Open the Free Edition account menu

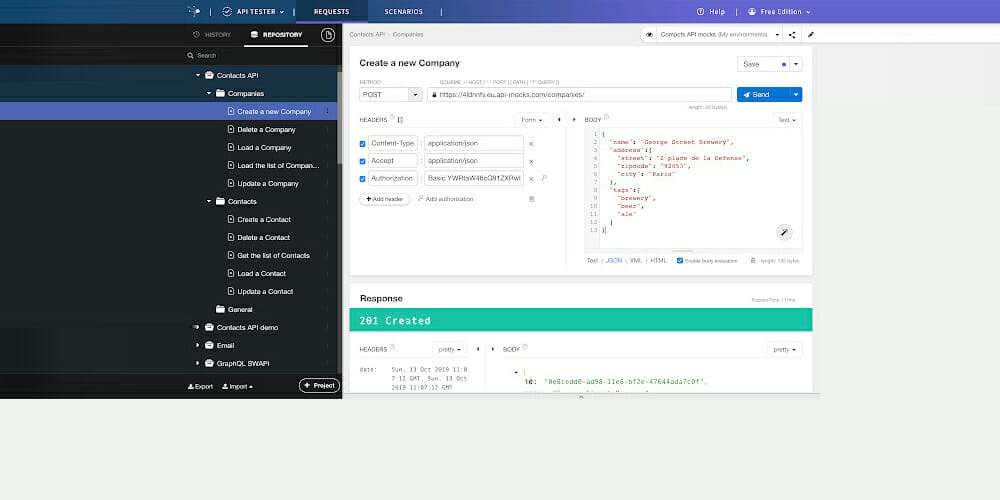point(779,11)
